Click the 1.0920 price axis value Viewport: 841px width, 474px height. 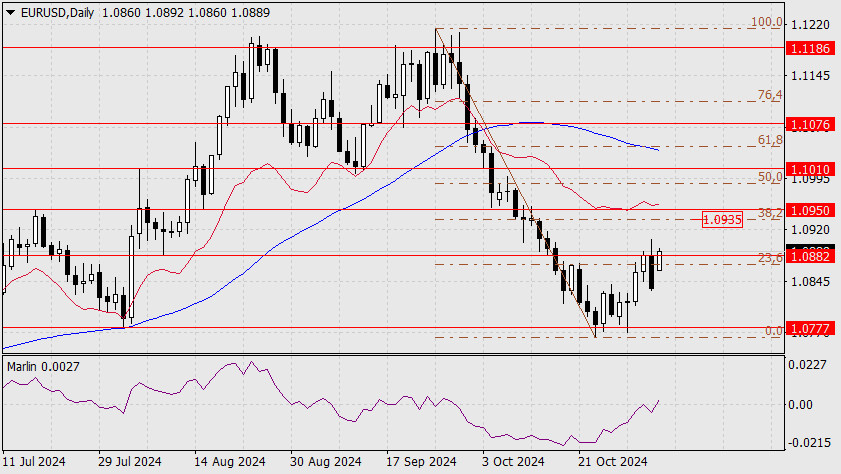coord(810,230)
